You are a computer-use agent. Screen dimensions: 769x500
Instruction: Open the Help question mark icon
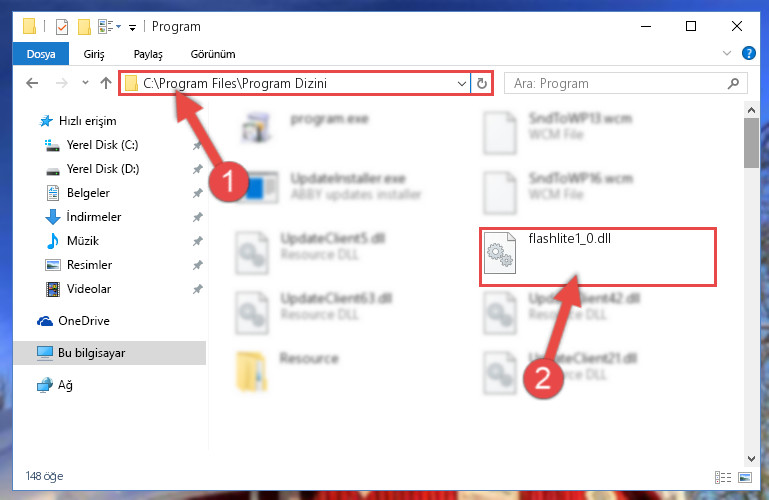748,53
